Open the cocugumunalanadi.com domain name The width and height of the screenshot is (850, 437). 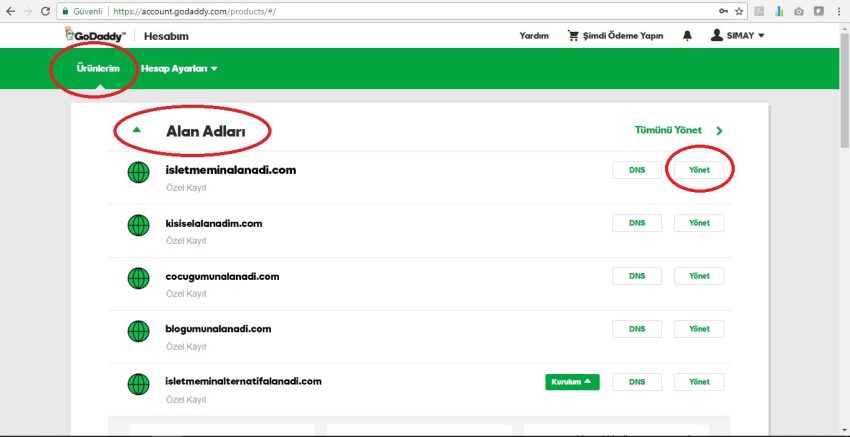click(x=222, y=276)
